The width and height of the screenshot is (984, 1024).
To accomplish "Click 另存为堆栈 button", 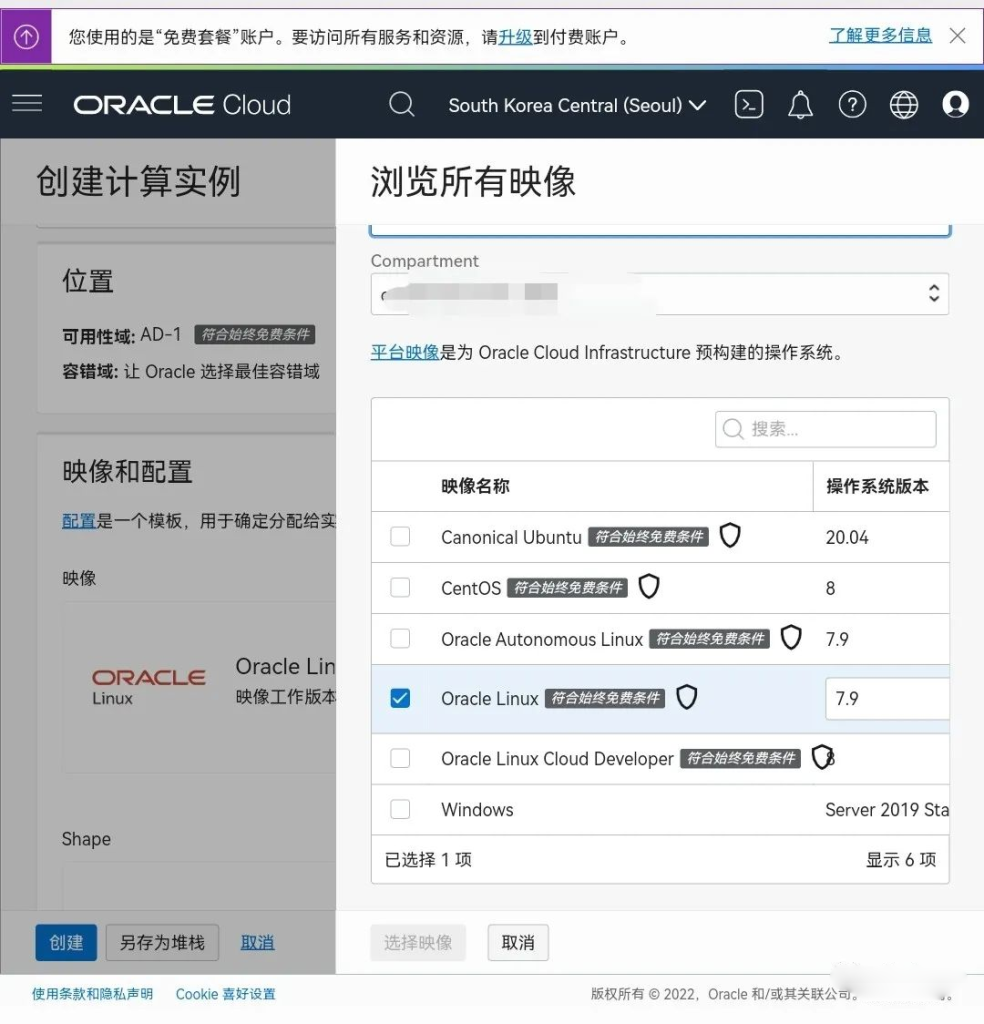I will [x=162, y=942].
